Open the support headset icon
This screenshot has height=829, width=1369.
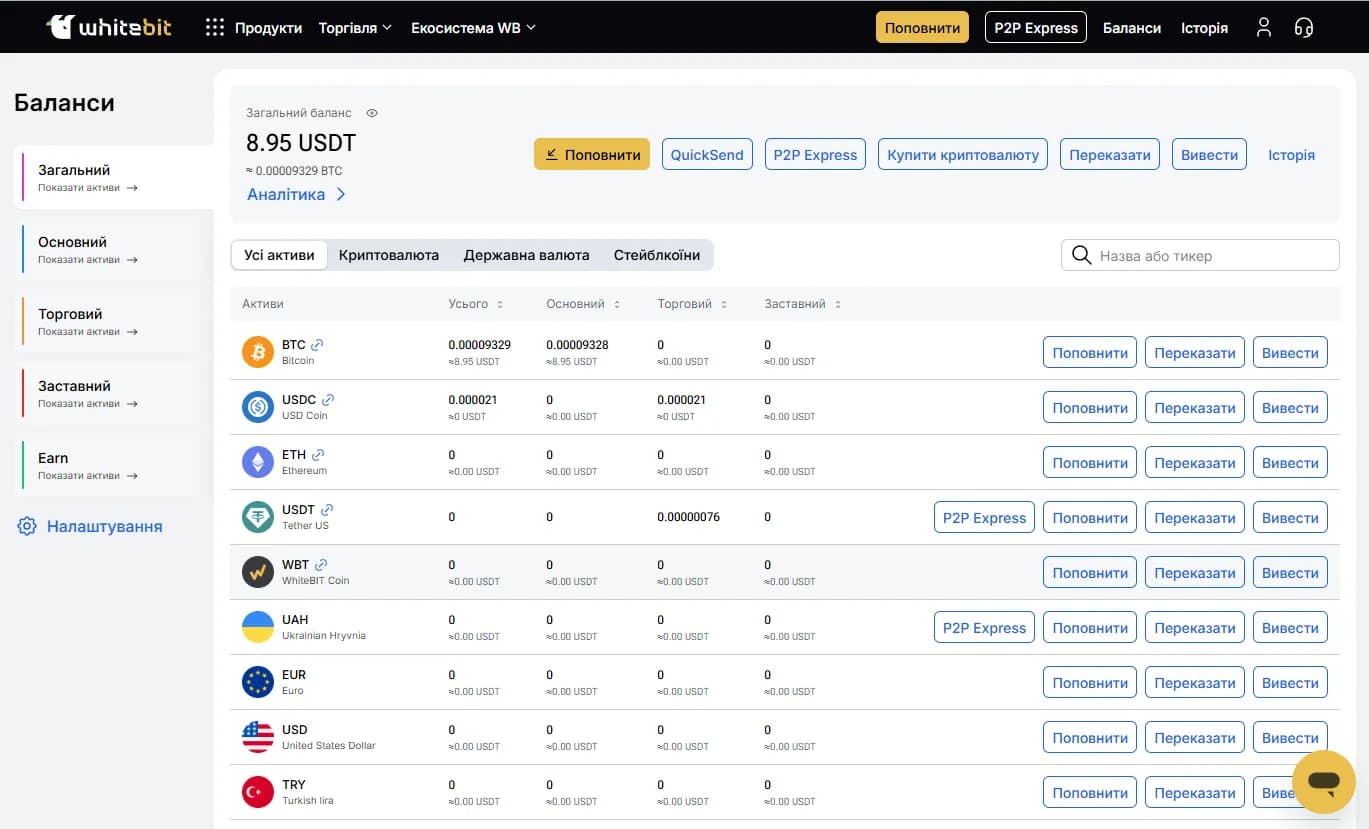1303,27
